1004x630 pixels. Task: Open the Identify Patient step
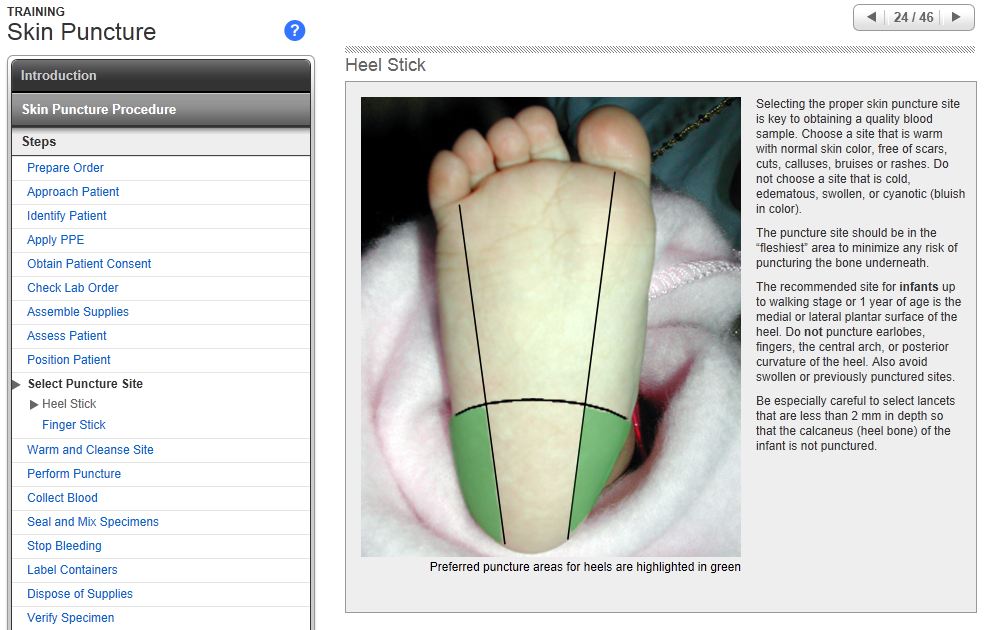click(67, 216)
